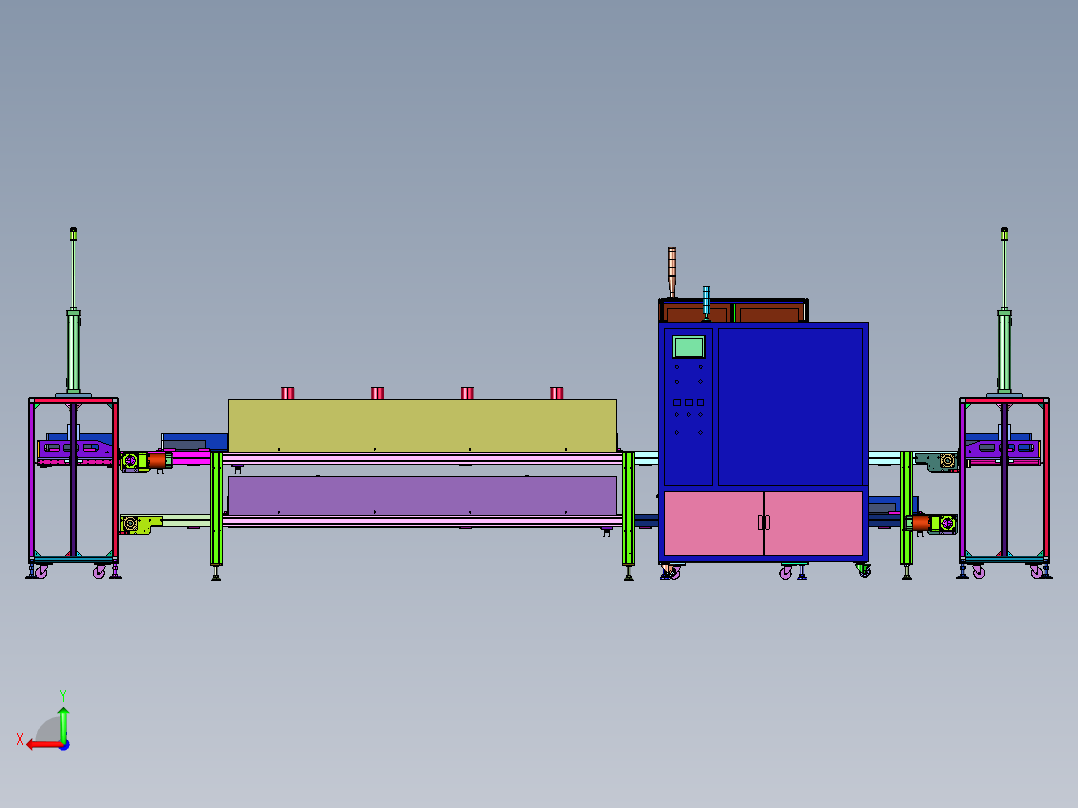The height and width of the screenshot is (808, 1078).
Task: Pick the beige signal tower light above the cabinet
Action: click(x=672, y=271)
